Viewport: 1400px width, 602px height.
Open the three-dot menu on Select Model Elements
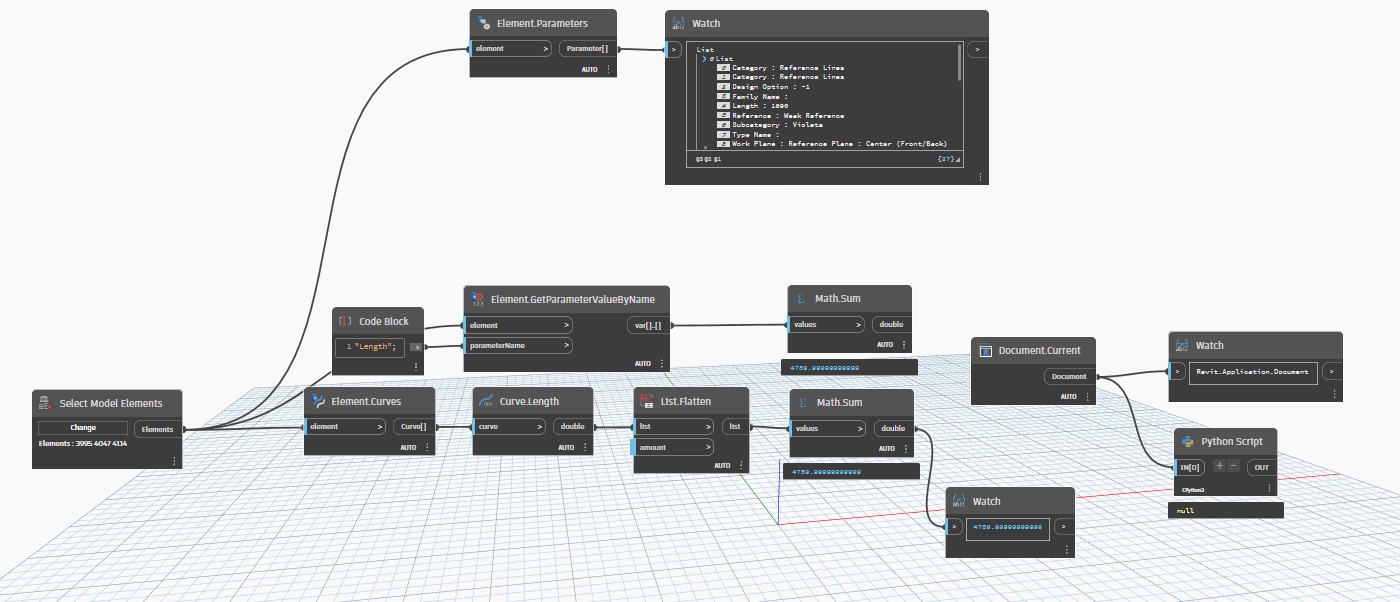click(174, 461)
